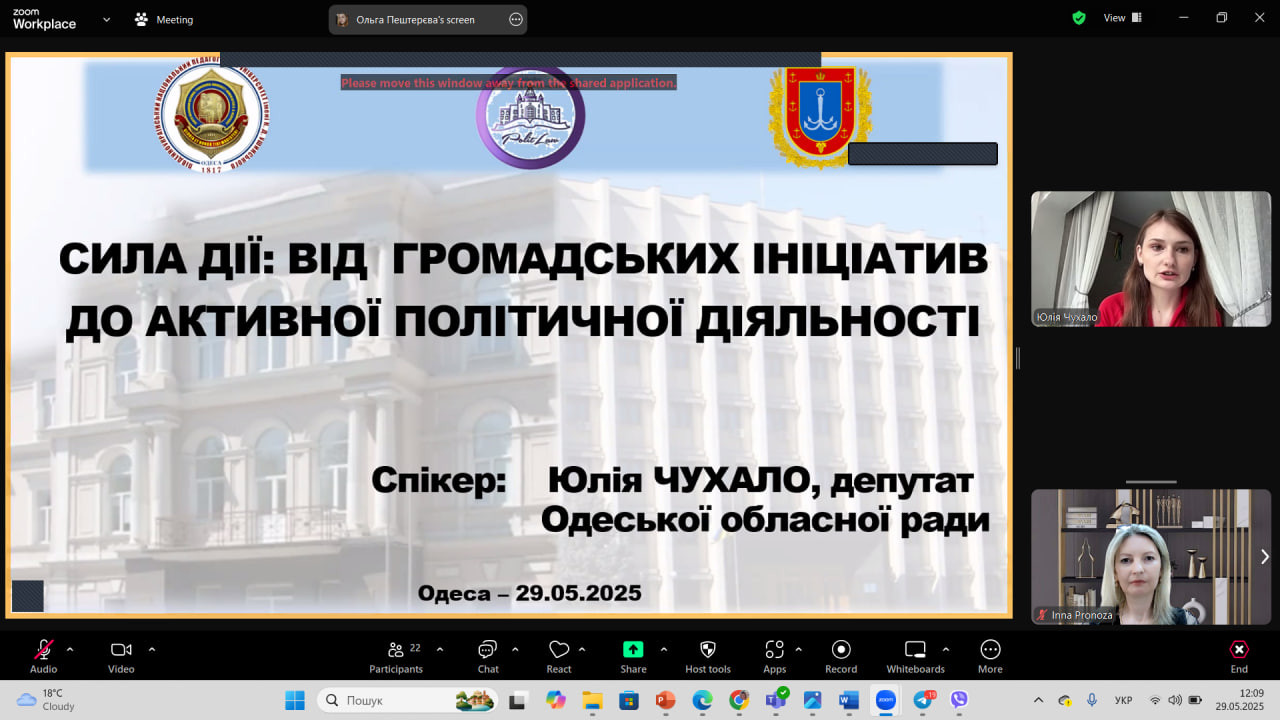The image size is (1280, 720).
Task: Click the Zoom icon on the taskbar
Action: coord(885,700)
